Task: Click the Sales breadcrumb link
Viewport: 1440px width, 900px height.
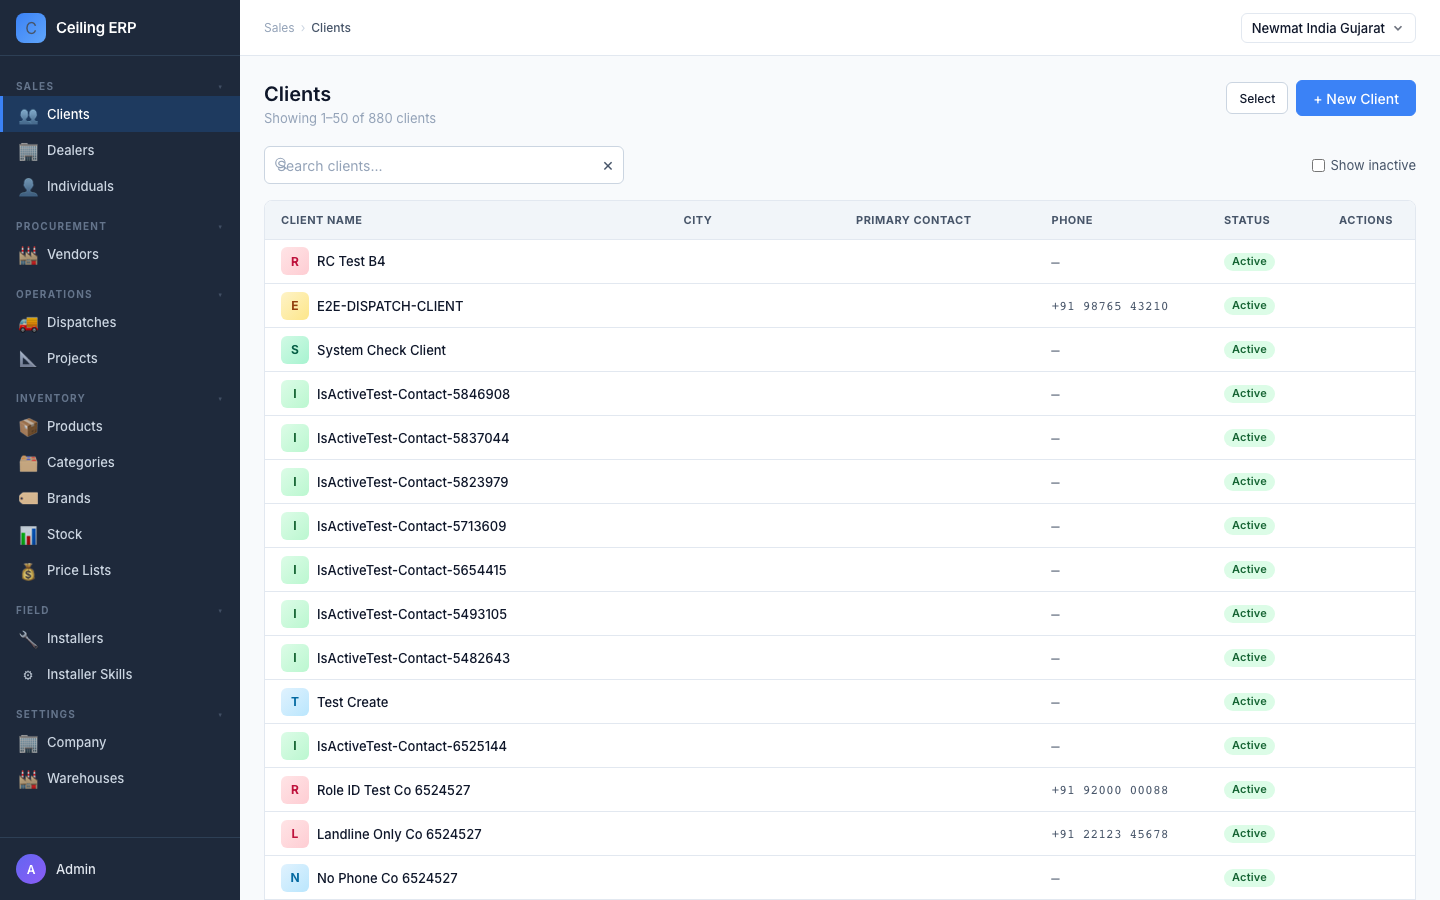Action: (279, 28)
